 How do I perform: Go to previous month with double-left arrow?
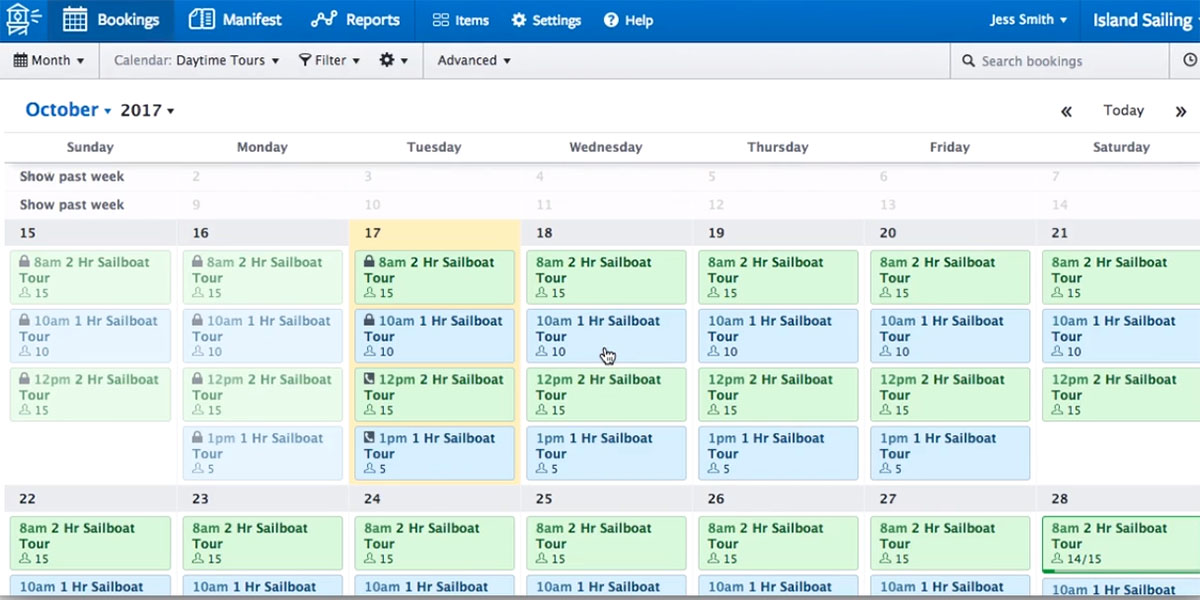click(x=1066, y=111)
